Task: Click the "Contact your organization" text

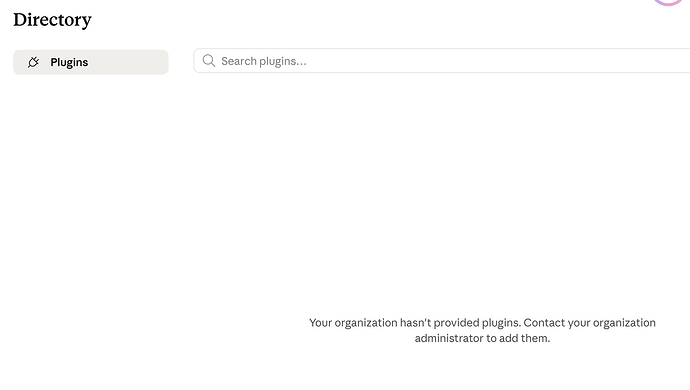Action: [589, 323]
